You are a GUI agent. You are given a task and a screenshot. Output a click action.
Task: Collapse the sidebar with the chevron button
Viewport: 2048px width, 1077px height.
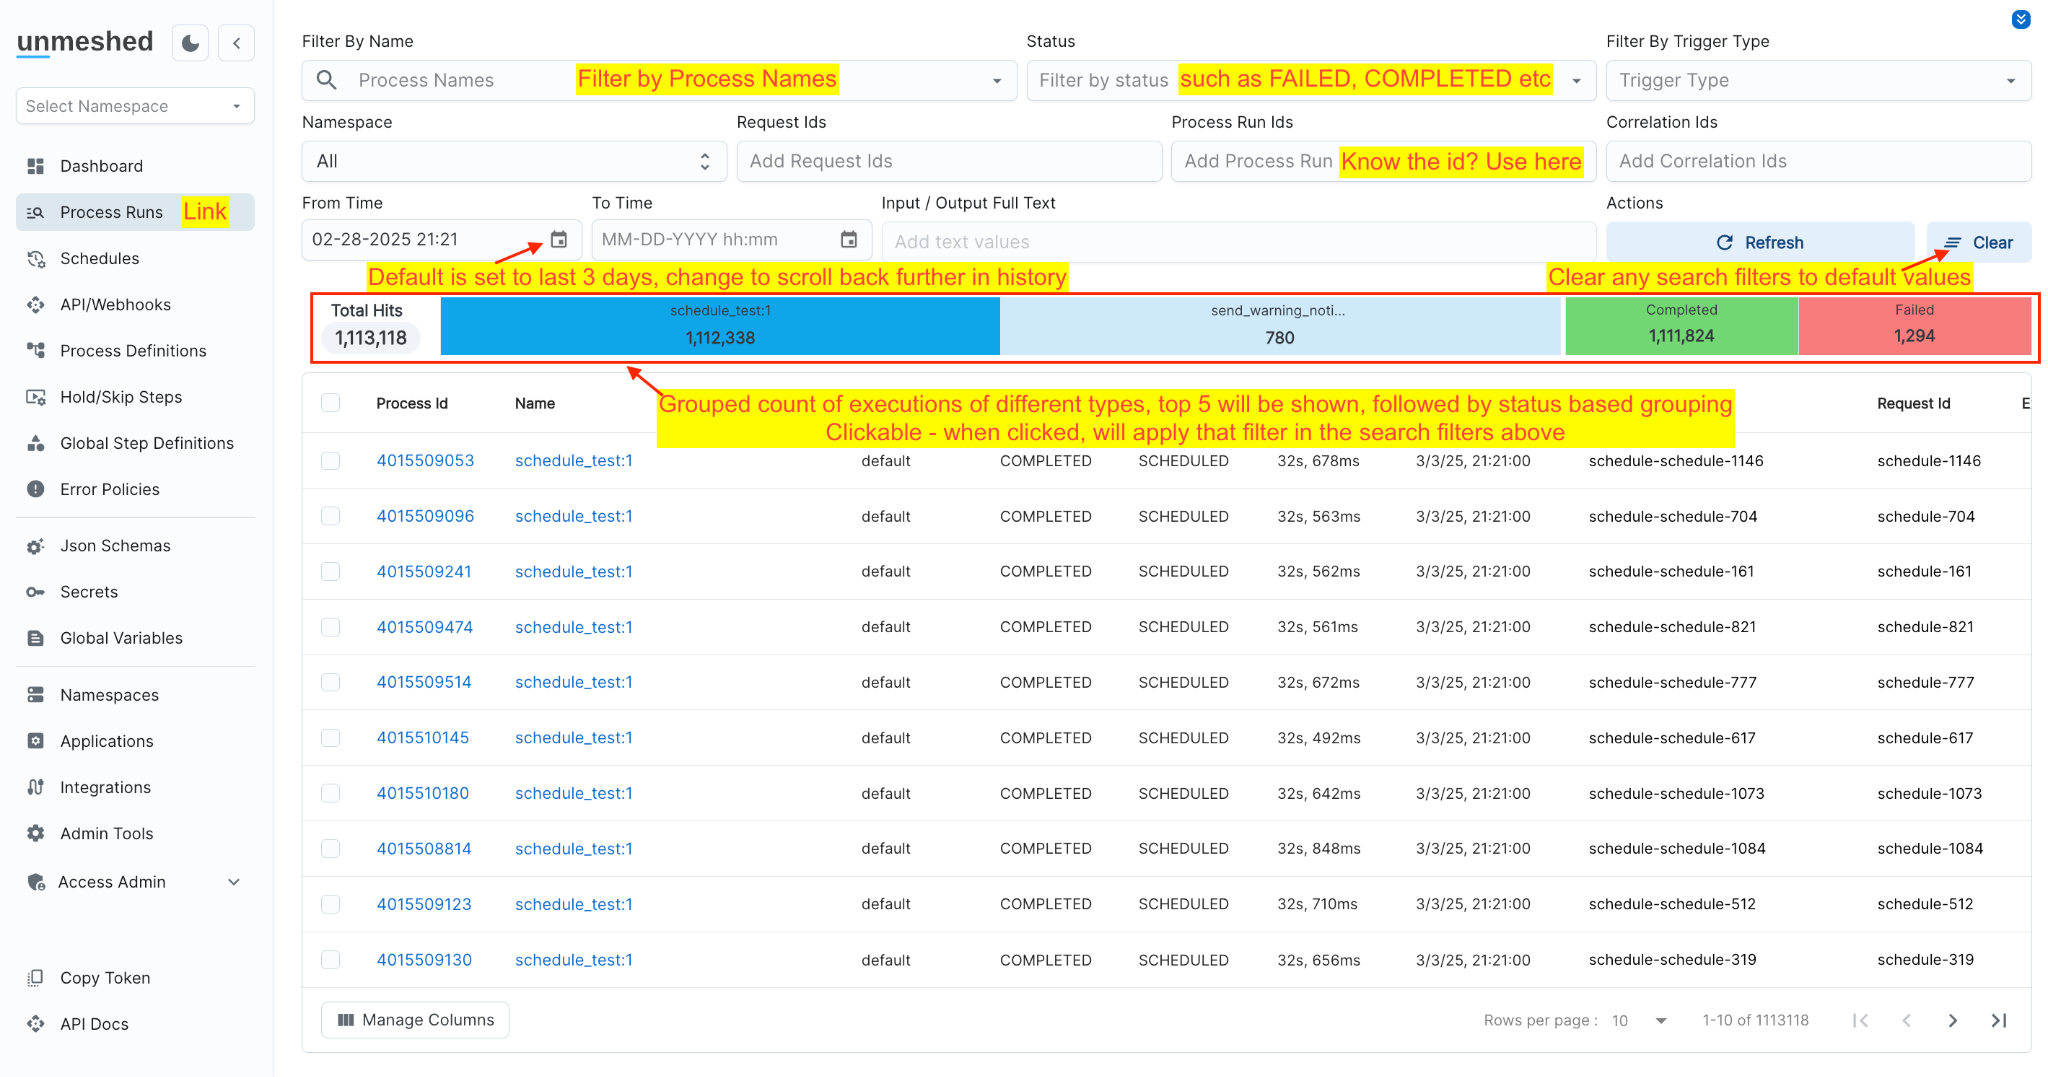pos(237,43)
